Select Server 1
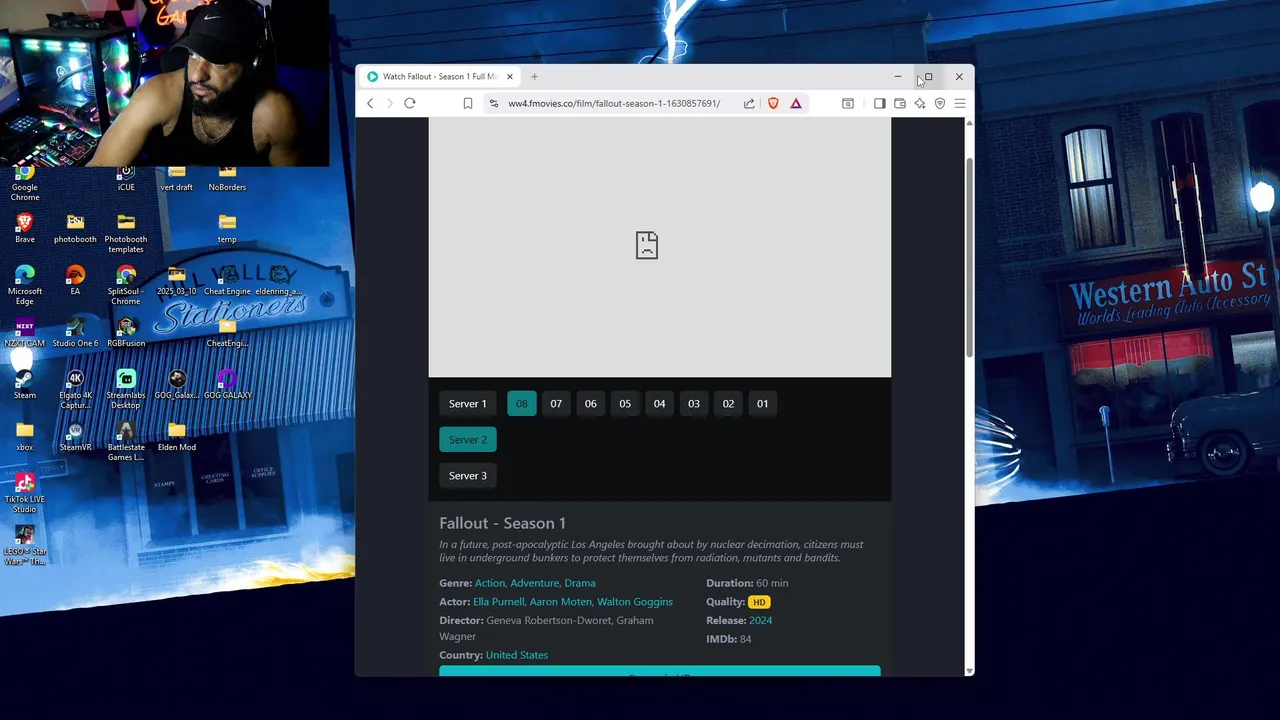The image size is (1280, 720). click(x=468, y=404)
